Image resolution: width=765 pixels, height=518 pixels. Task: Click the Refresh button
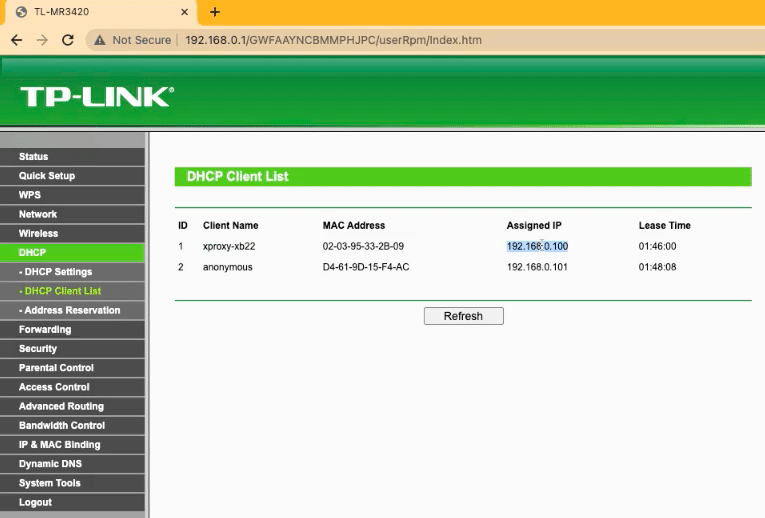click(x=463, y=316)
